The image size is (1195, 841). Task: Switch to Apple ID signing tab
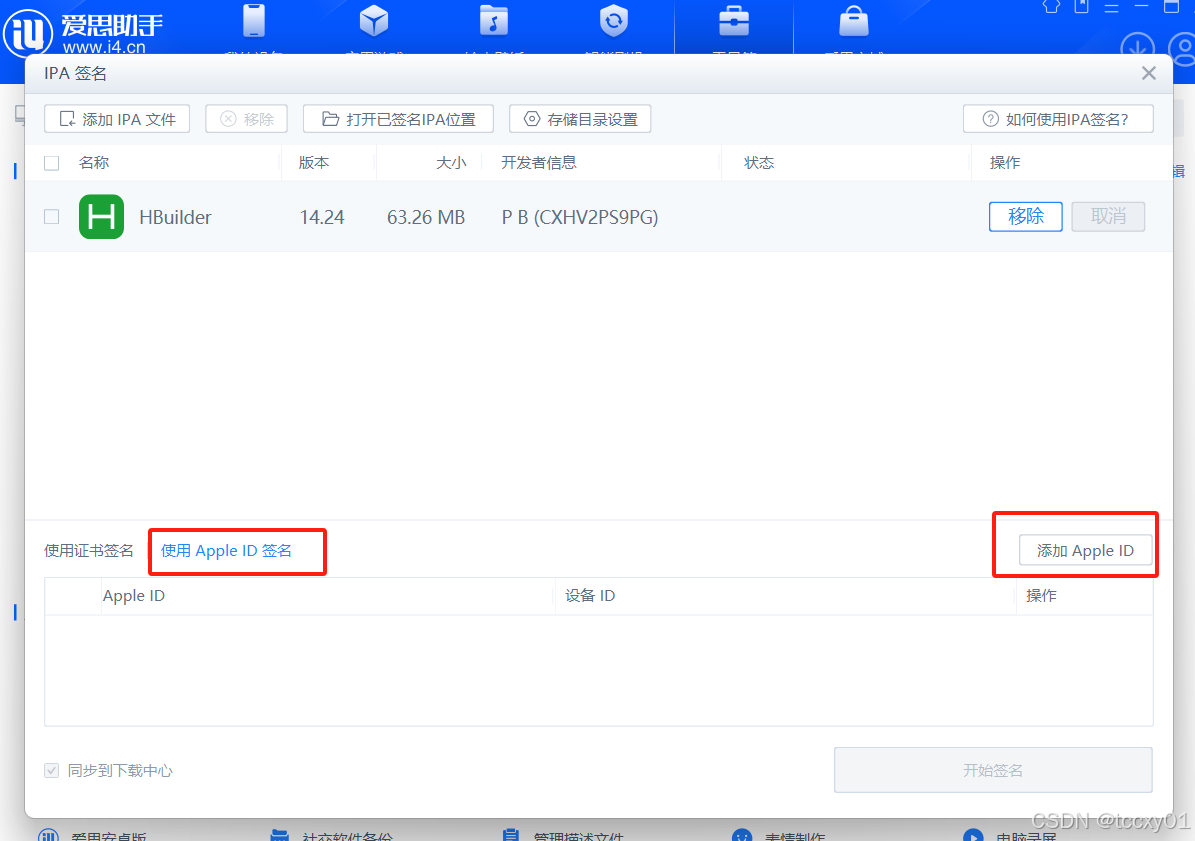[x=226, y=551]
